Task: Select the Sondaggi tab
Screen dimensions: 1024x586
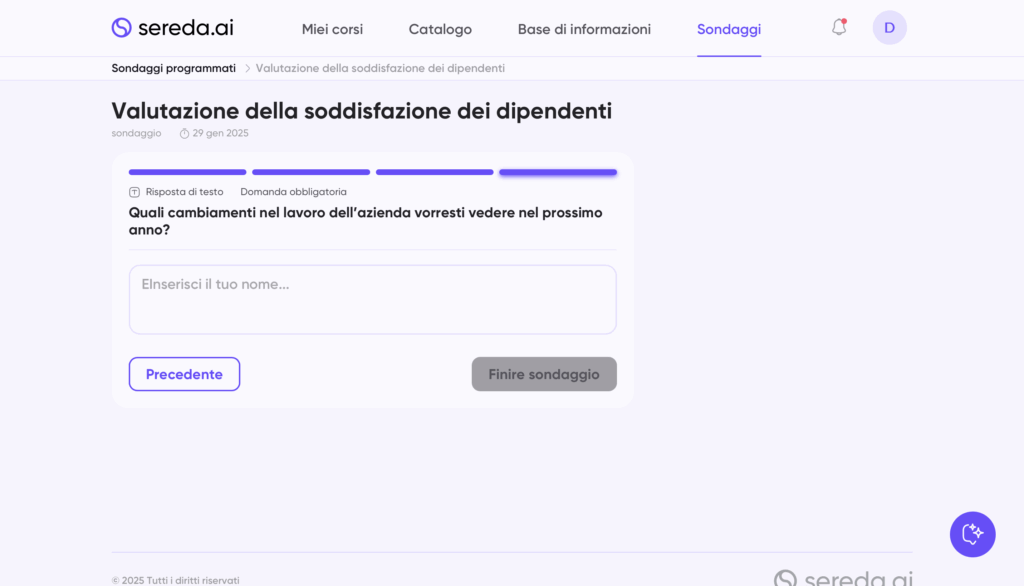Action: tap(729, 29)
